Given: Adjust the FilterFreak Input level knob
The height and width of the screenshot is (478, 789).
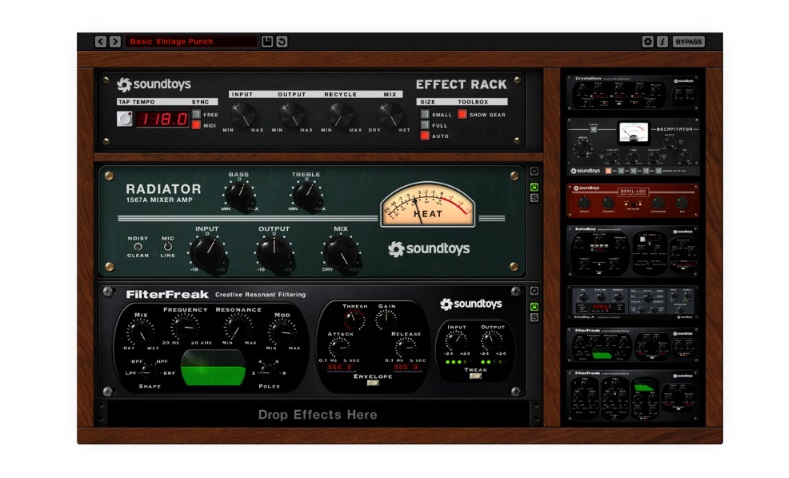Looking at the screenshot, I should (456, 341).
